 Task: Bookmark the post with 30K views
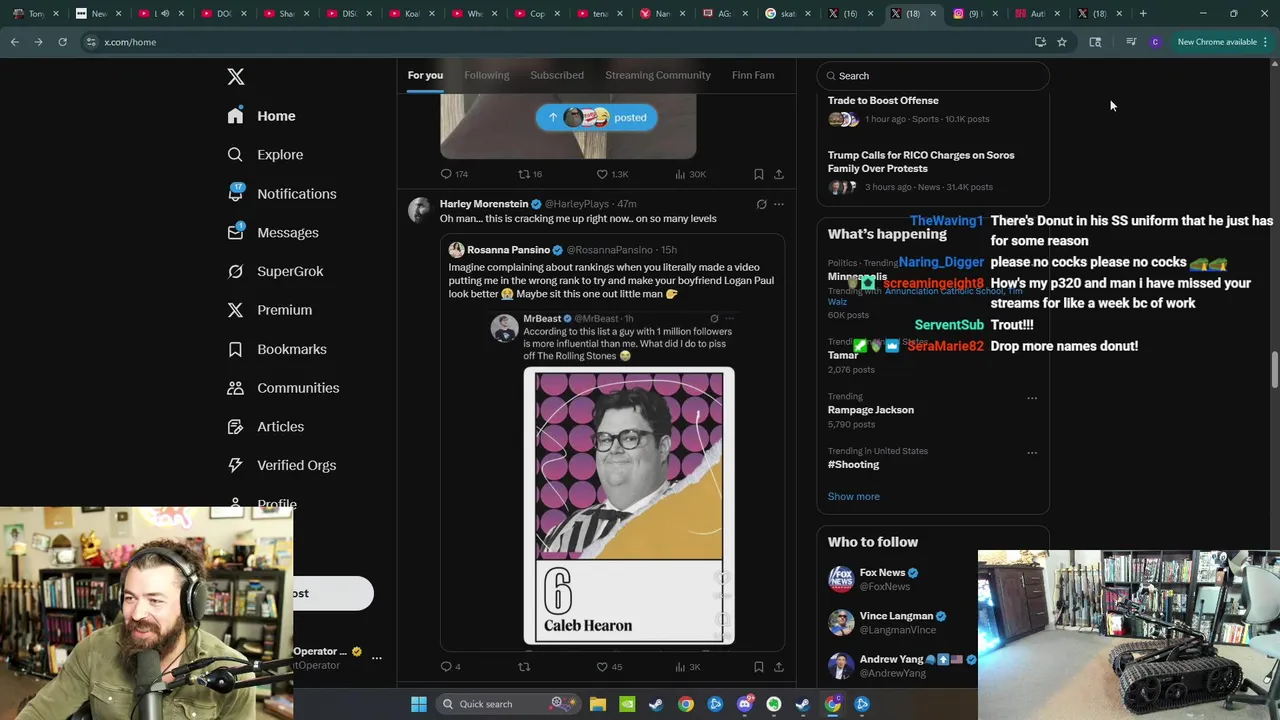tap(759, 174)
